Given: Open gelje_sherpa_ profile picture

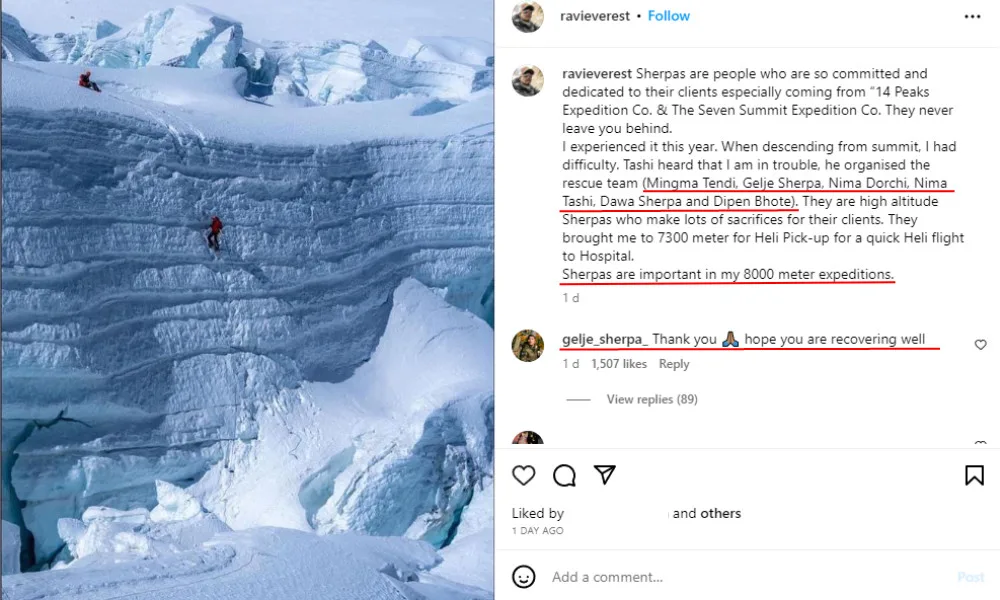Looking at the screenshot, I should (528, 345).
